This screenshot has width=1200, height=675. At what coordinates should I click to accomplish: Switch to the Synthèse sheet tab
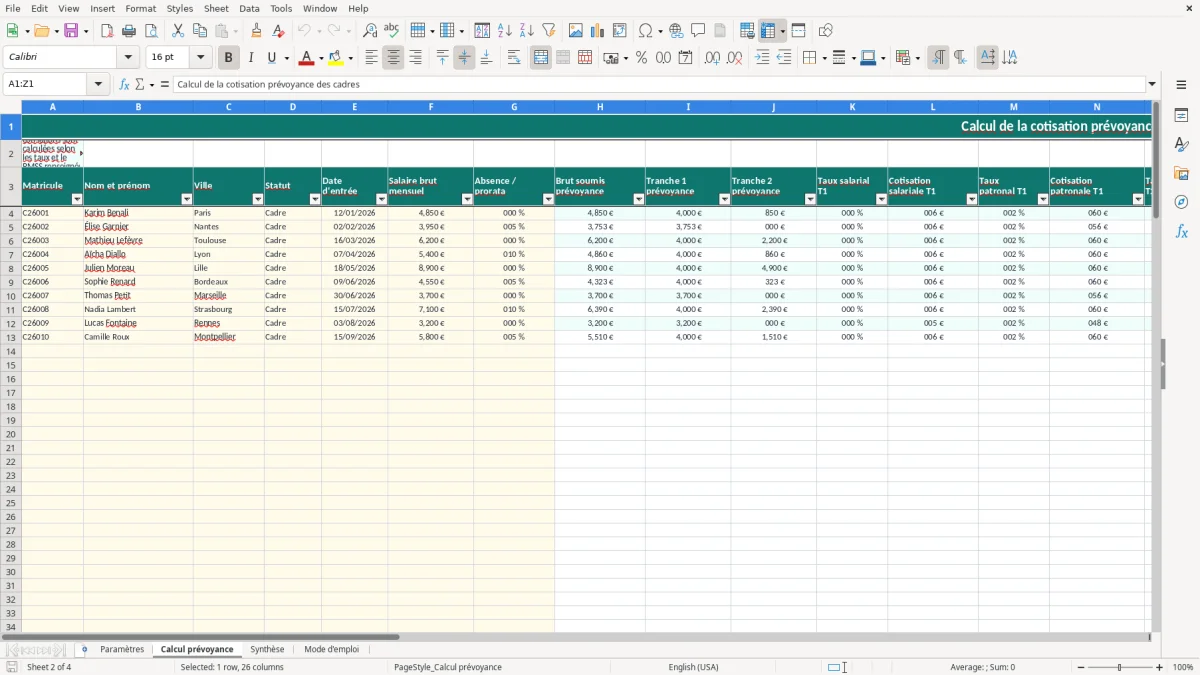(267, 649)
